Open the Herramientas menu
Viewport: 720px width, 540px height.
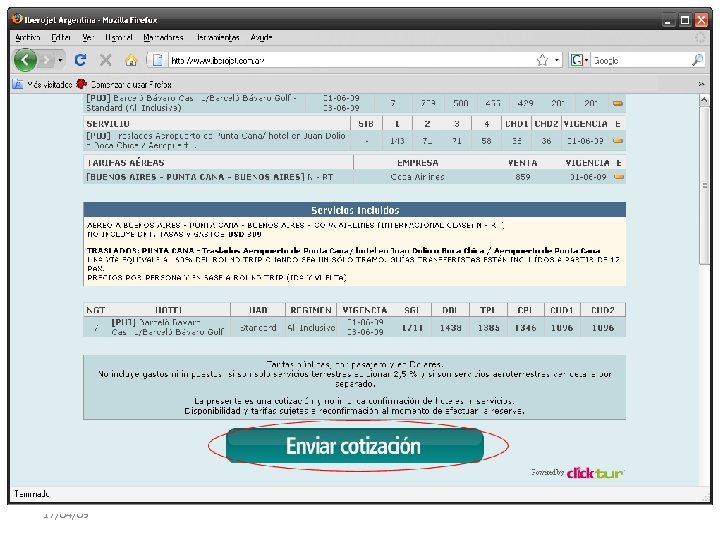point(218,38)
